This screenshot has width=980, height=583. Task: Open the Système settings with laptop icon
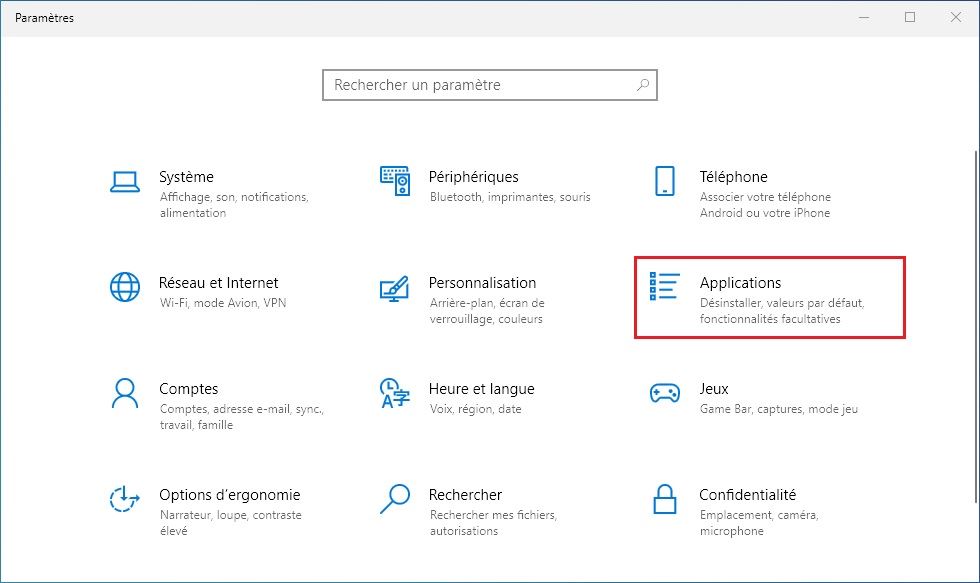[124, 180]
